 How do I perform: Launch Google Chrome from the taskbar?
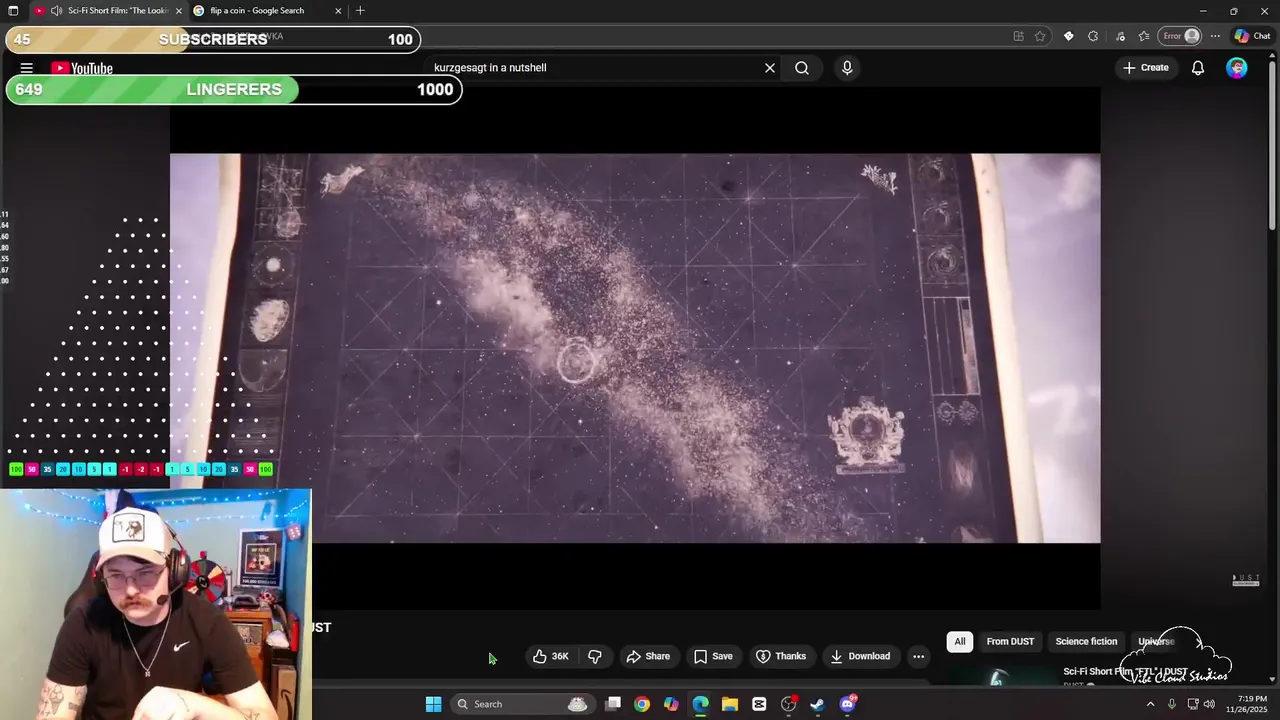point(642,704)
